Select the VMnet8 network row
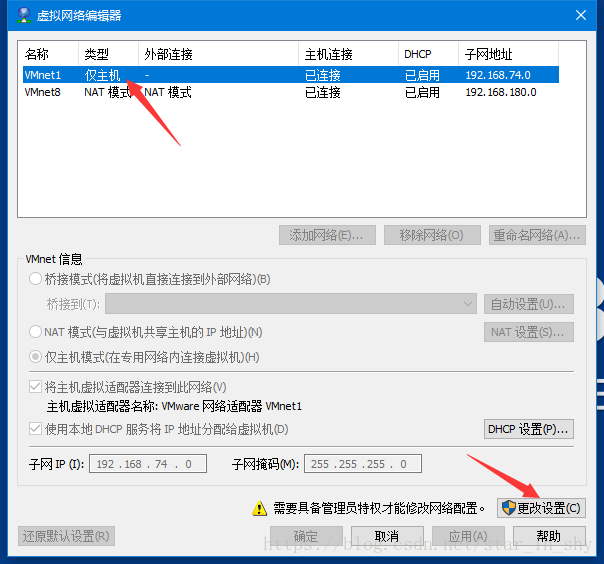Viewport: 604px width, 564px height. coord(291,92)
